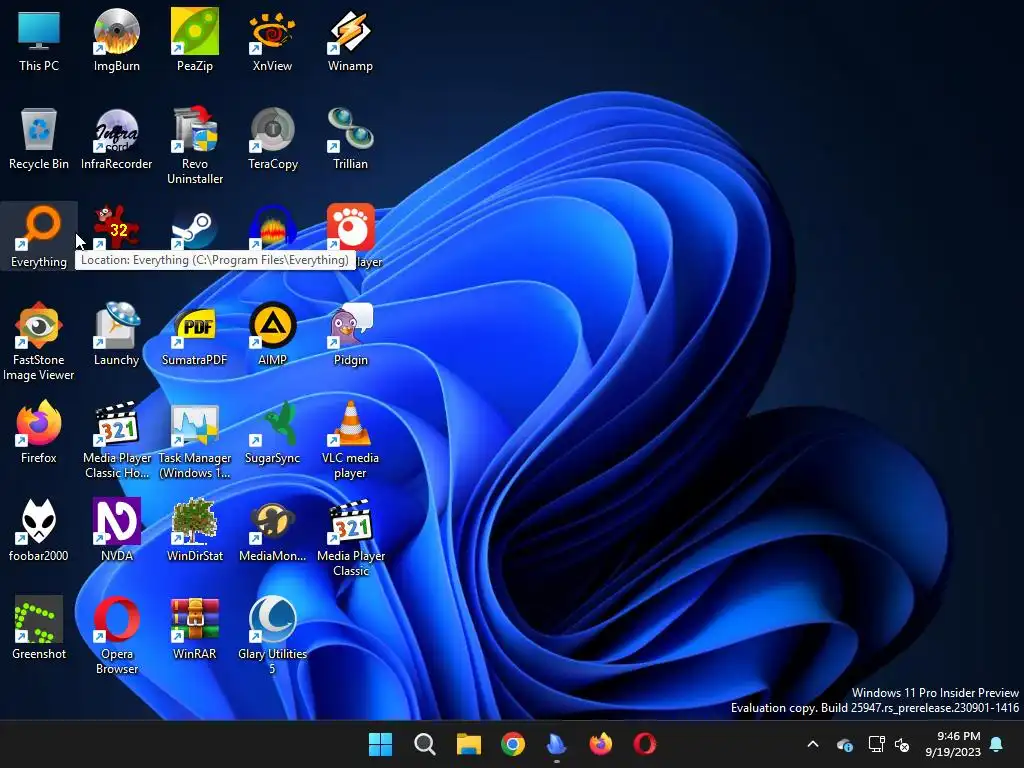The height and width of the screenshot is (768, 1024).
Task: Launch Firefox from the taskbar
Action: tap(600, 744)
